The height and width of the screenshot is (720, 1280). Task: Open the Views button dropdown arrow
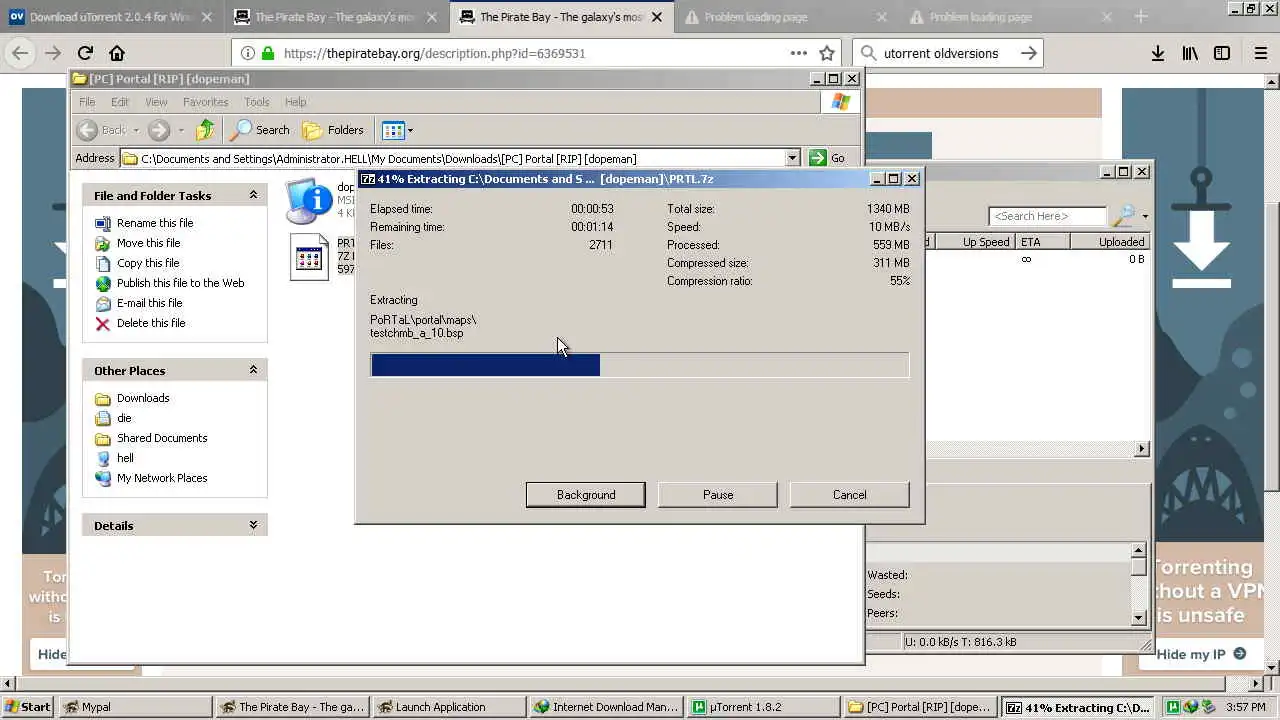click(x=410, y=130)
